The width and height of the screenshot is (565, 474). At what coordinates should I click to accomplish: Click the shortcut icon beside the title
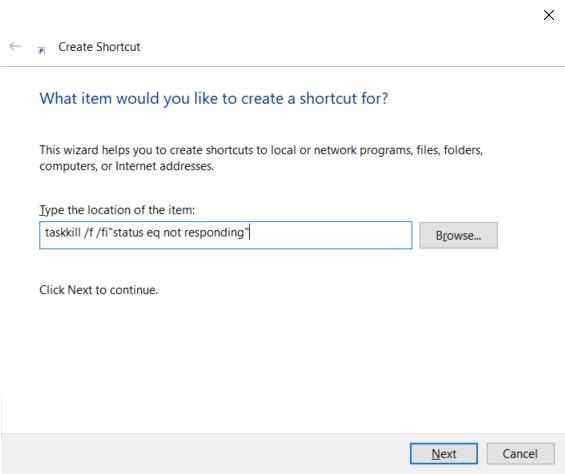pyautogui.click(x=42, y=50)
